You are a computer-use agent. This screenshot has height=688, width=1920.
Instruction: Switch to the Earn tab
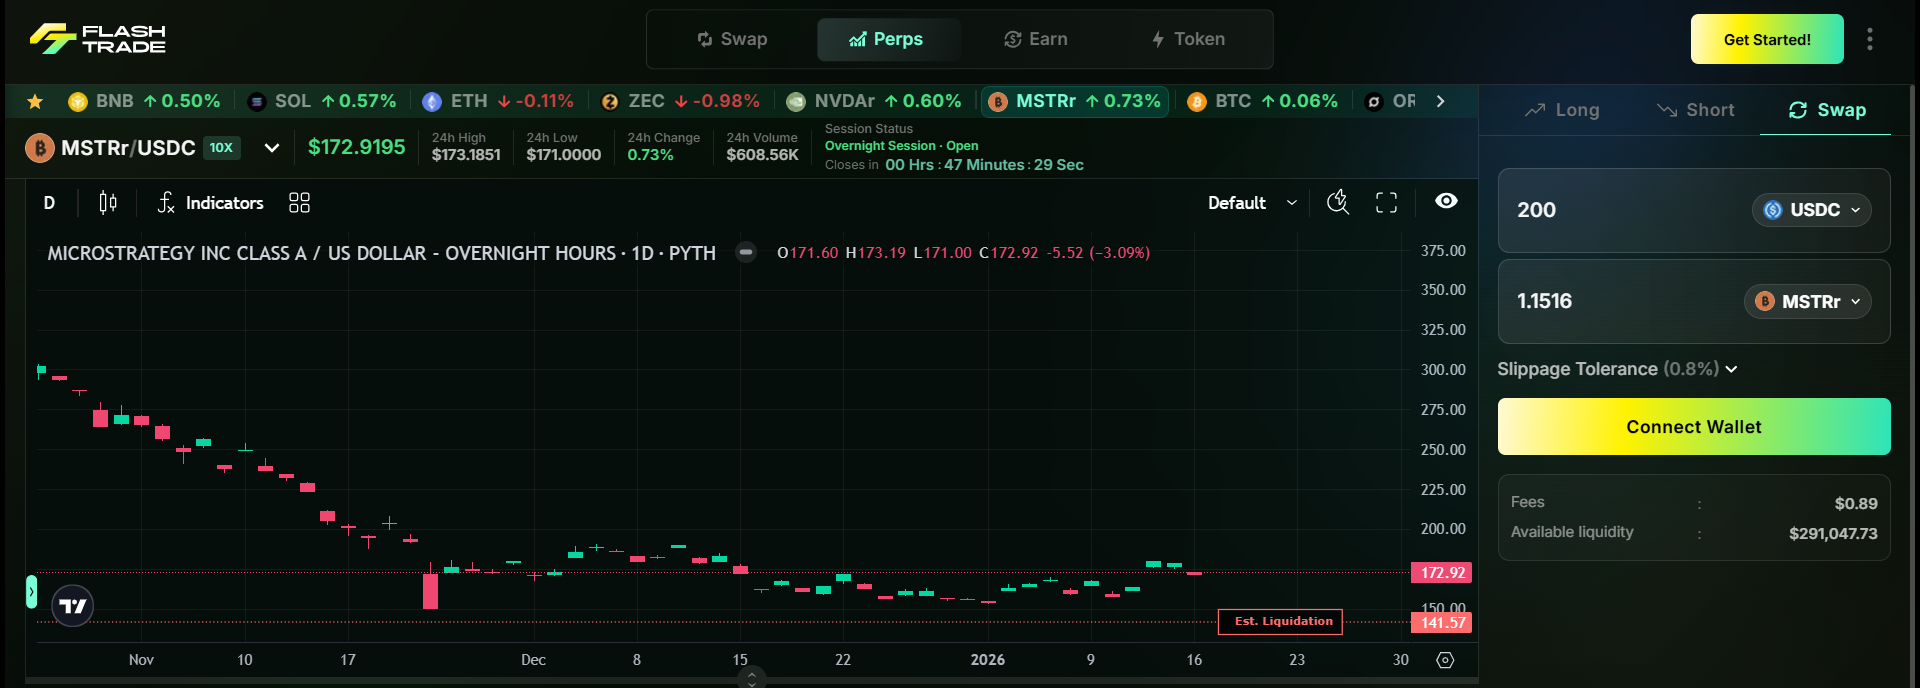coord(1036,39)
